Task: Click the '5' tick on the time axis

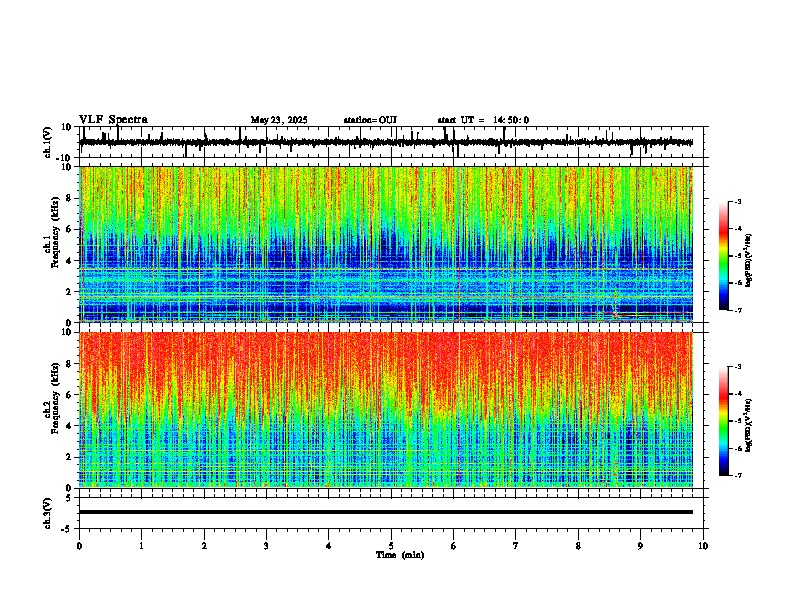Action: [391, 546]
